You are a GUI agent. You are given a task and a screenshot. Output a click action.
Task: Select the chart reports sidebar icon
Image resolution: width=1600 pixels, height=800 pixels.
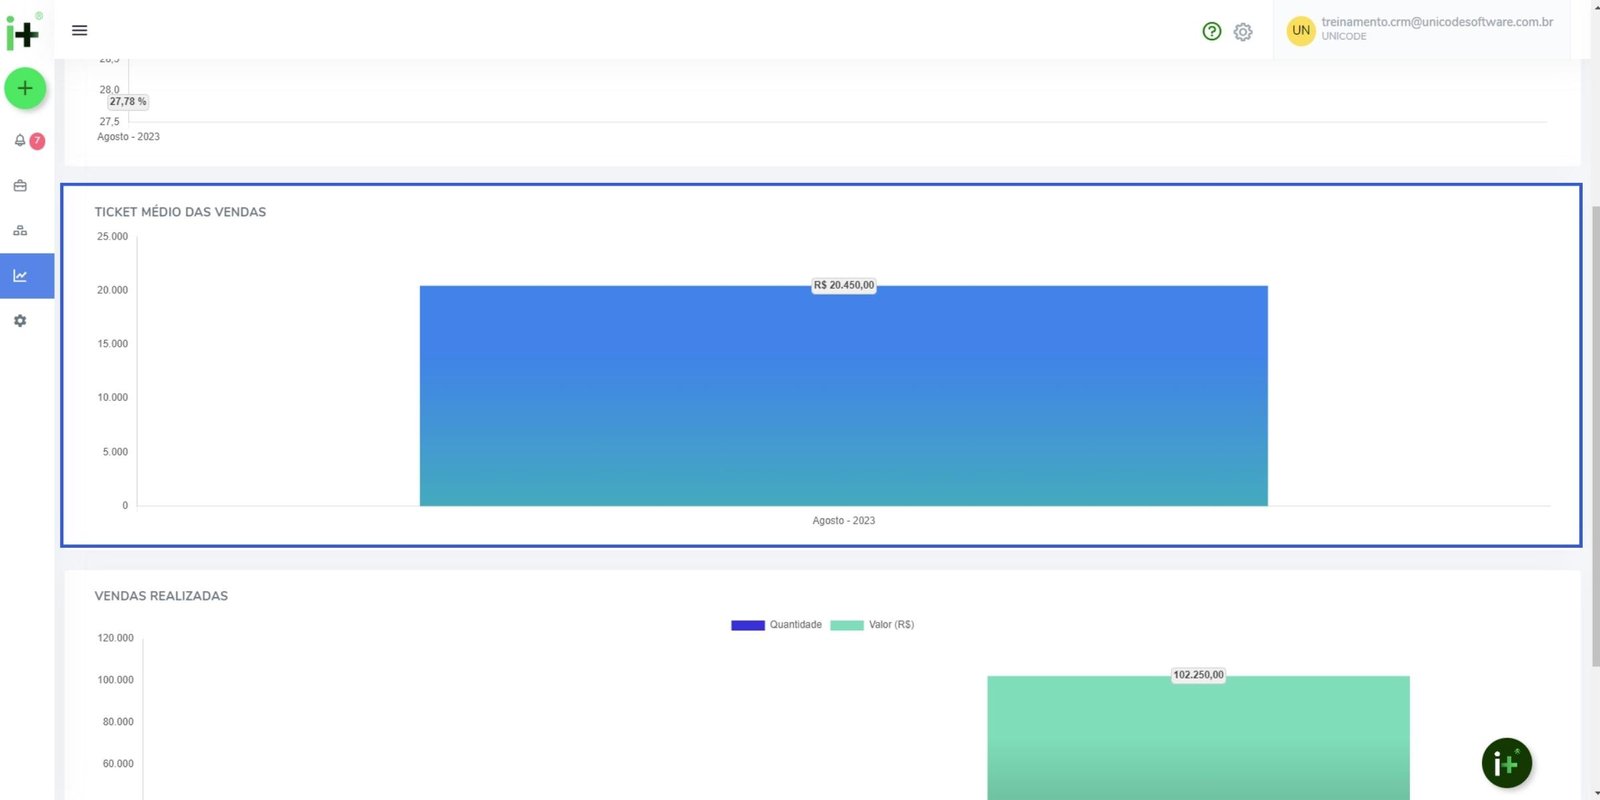(20, 276)
